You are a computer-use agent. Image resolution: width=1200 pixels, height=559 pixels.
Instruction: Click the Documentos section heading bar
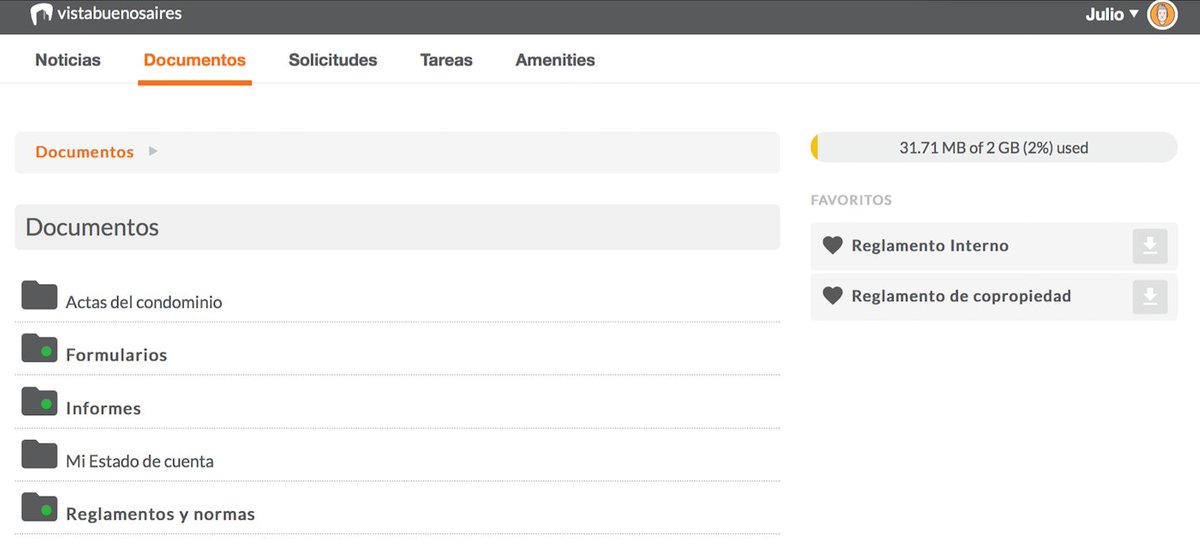tap(397, 227)
